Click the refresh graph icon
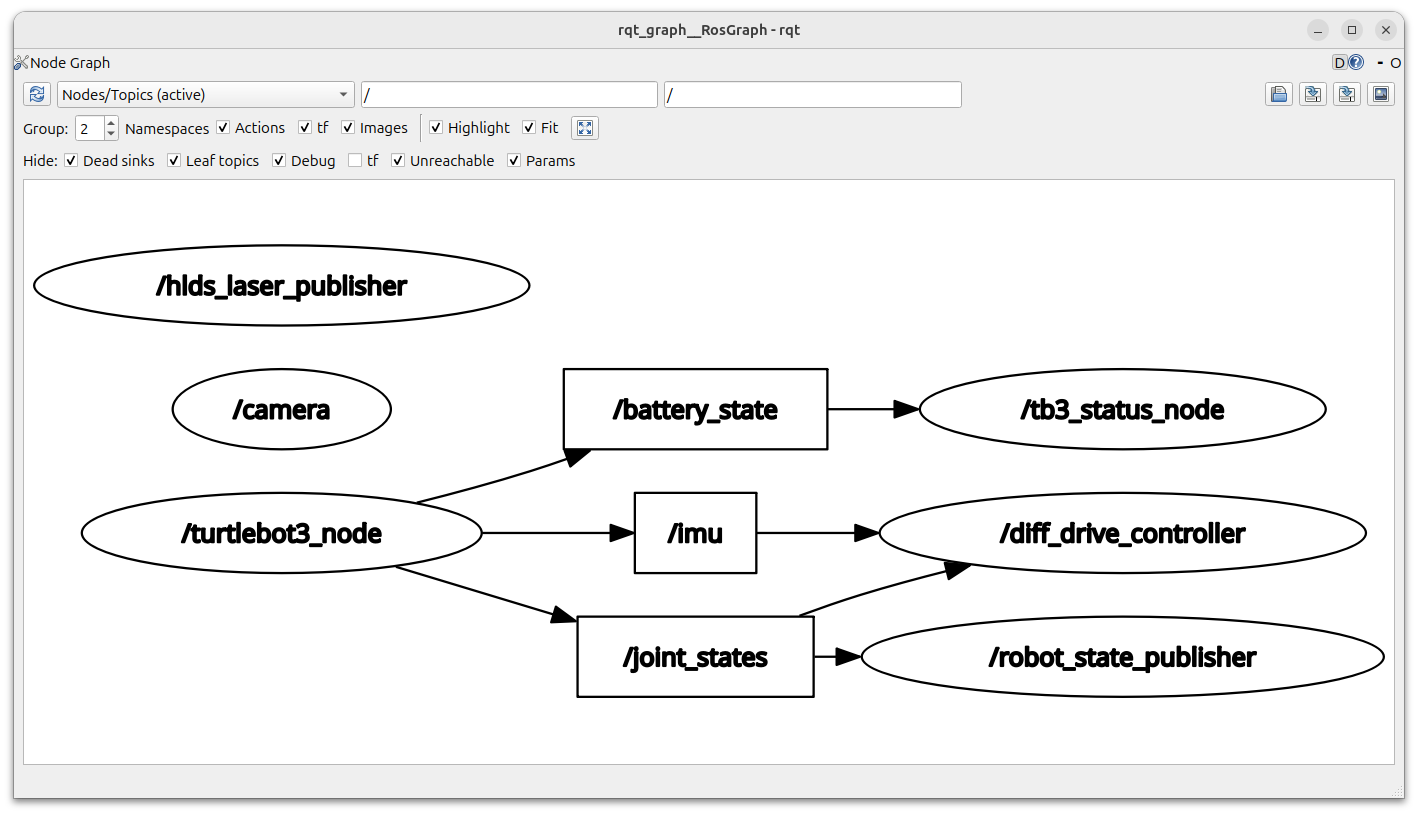This screenshot has width=1418, height=815. click(37, 95)
